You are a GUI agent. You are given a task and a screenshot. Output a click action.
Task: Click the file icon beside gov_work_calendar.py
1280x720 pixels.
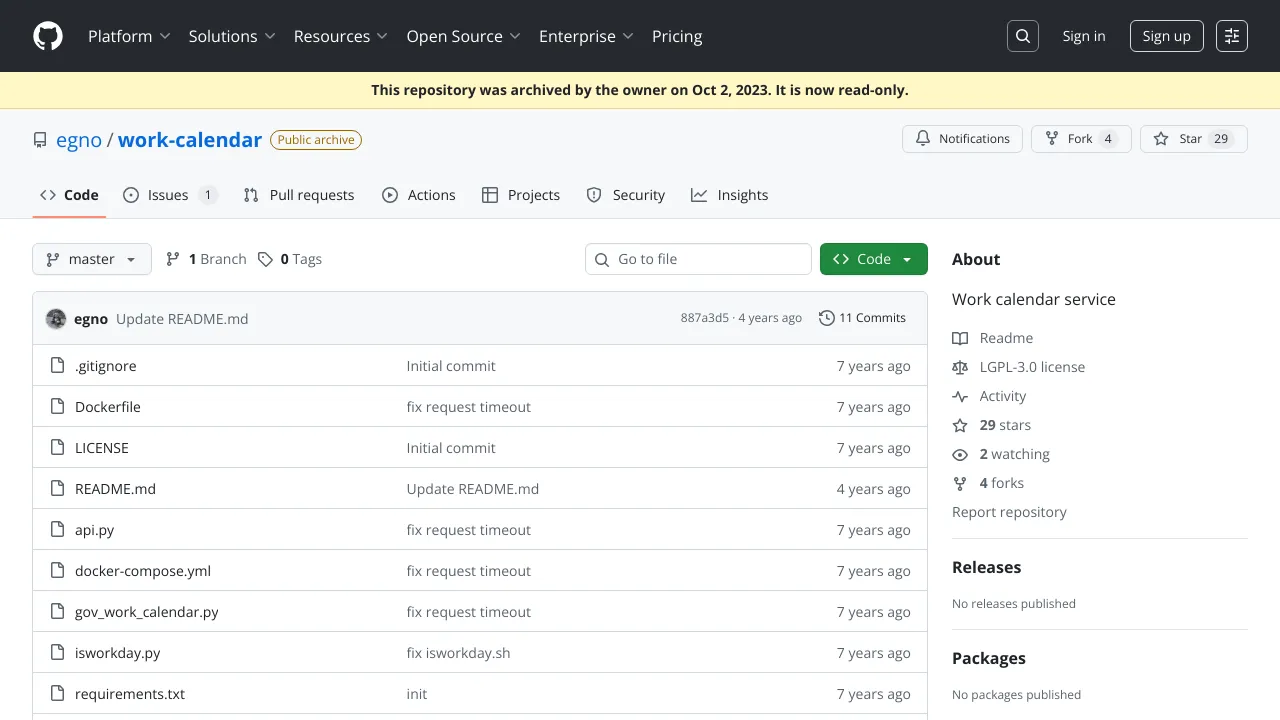(57, 612)
